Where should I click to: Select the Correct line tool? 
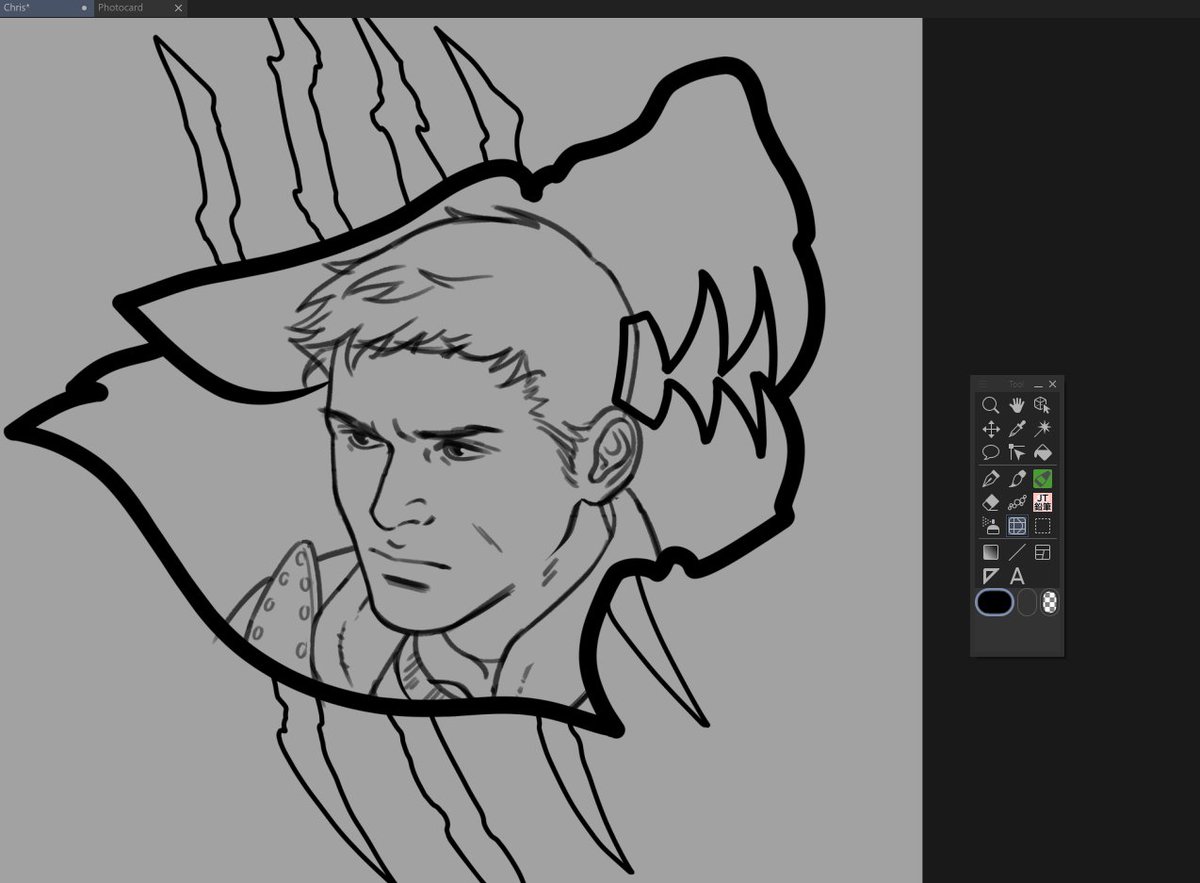click(x=1017, y=452)
